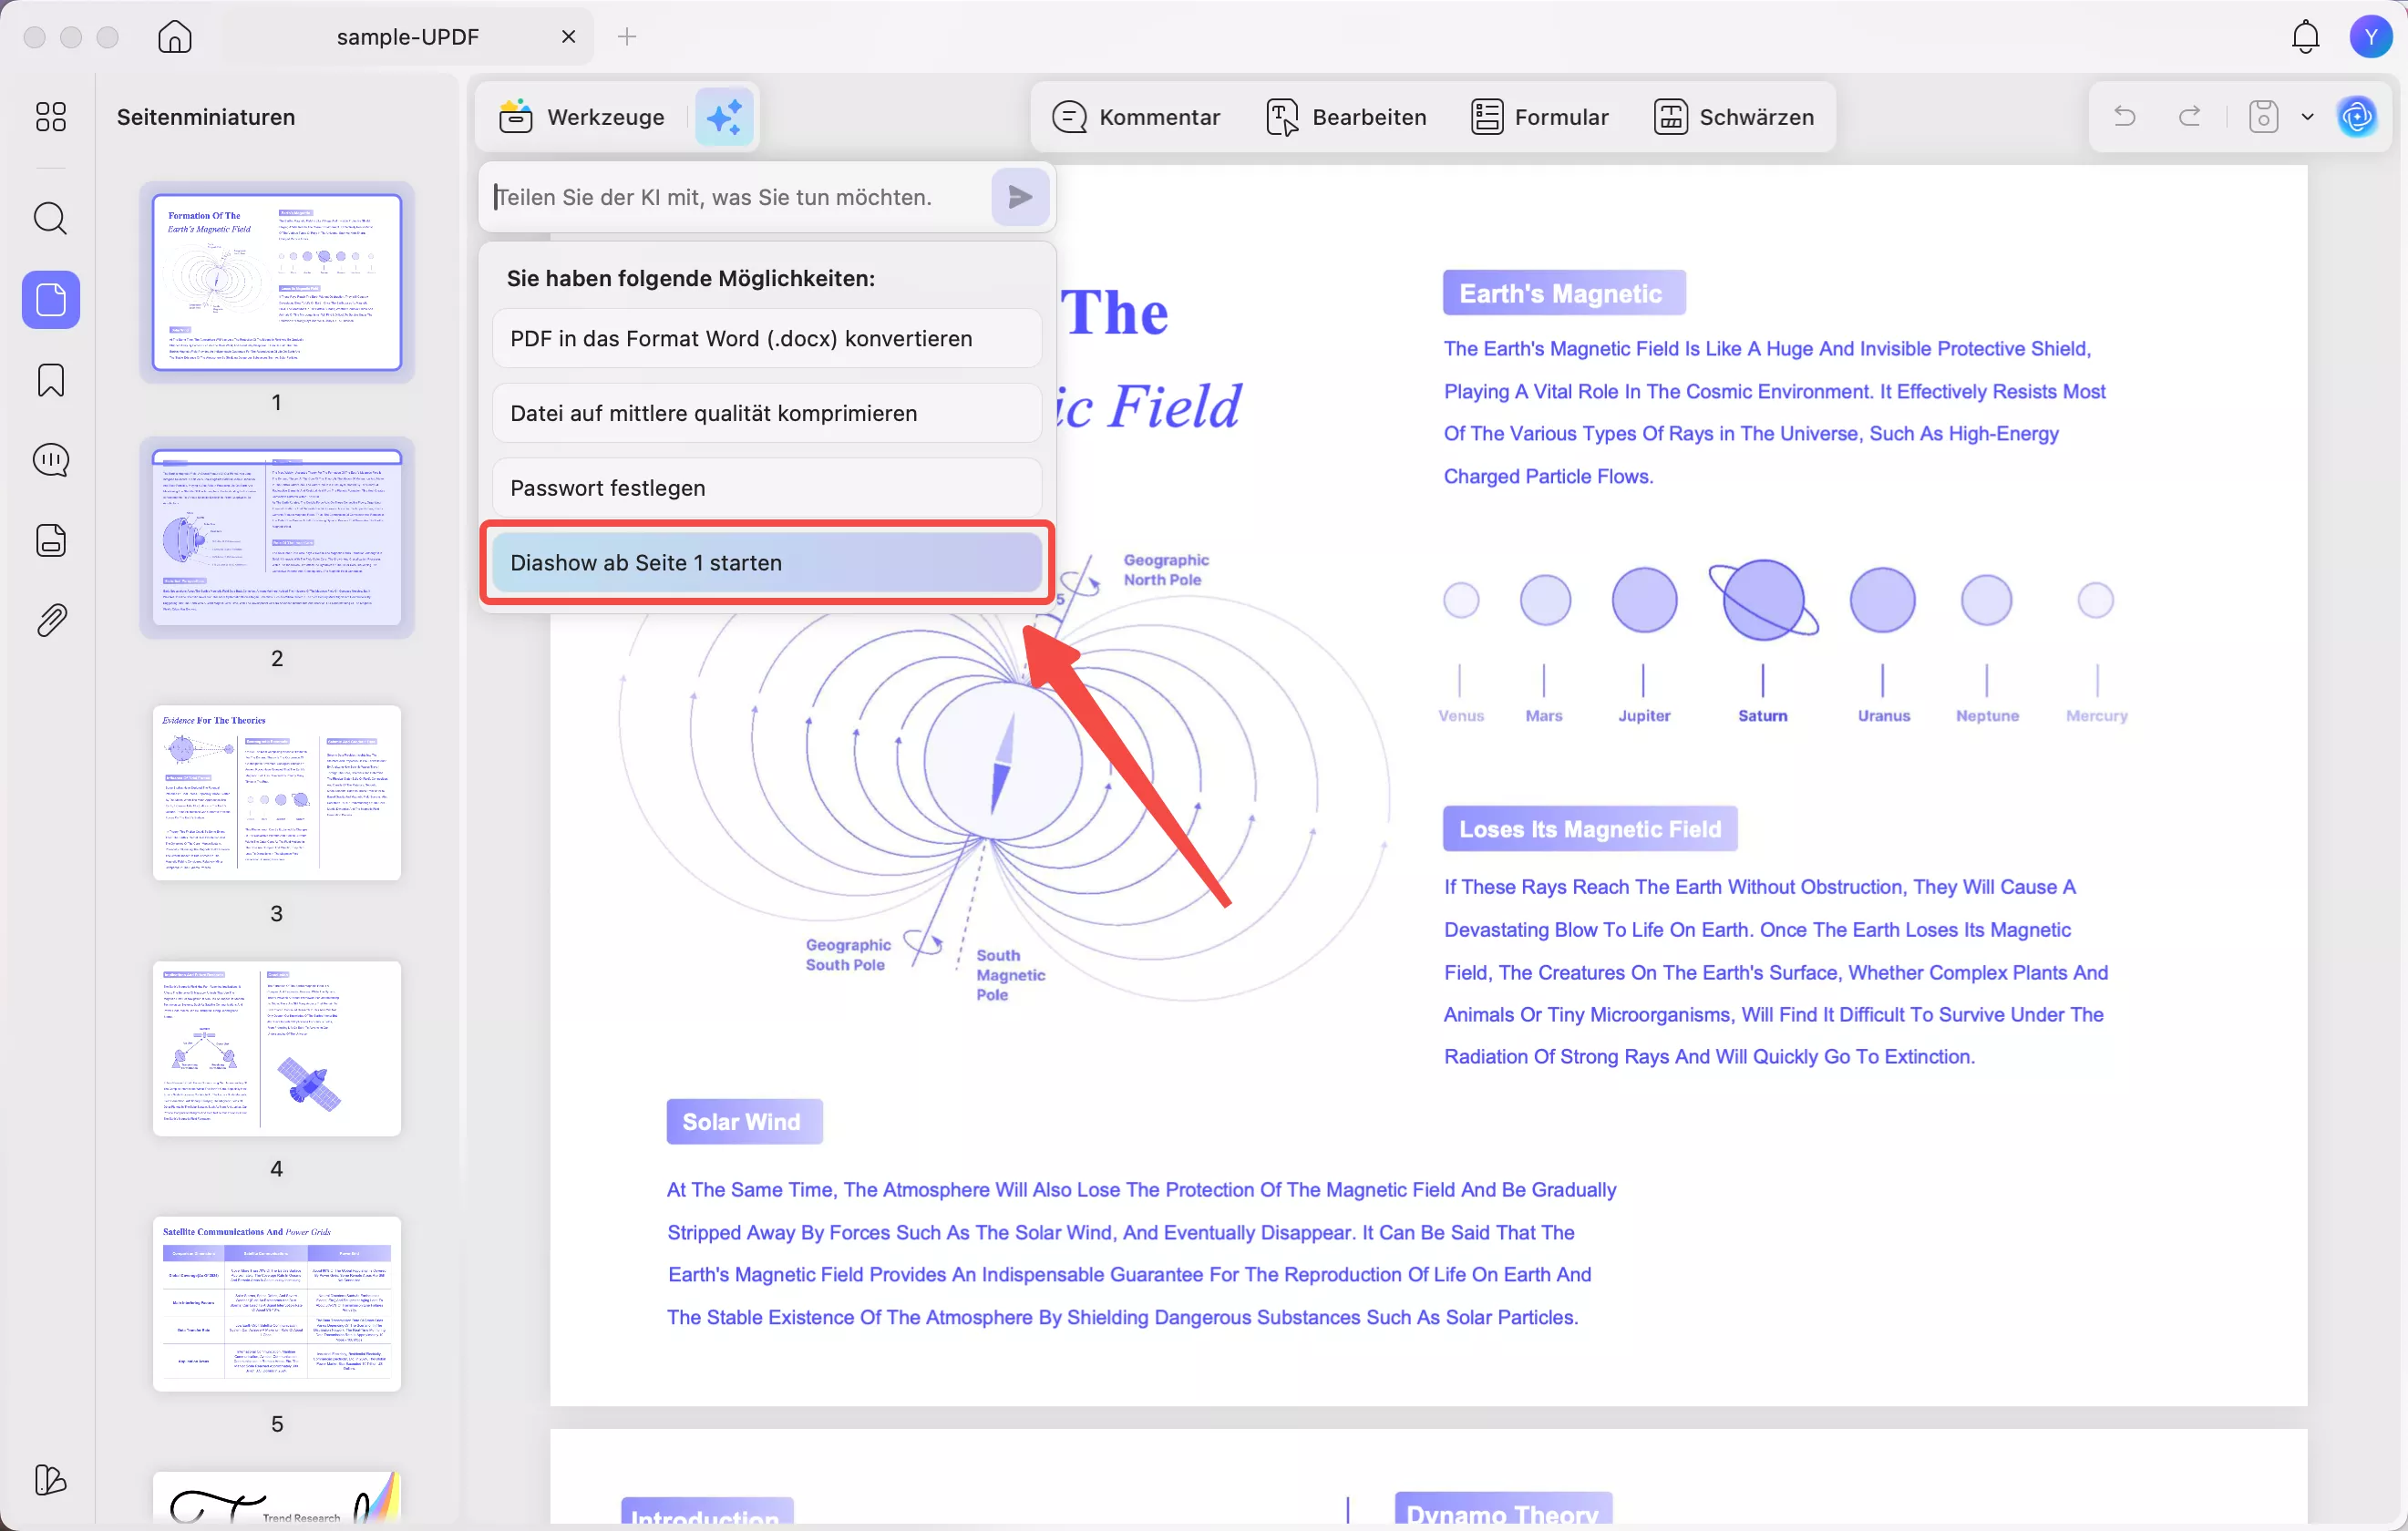Expand the save options dropdown arrow

[x=2307, y=117]
